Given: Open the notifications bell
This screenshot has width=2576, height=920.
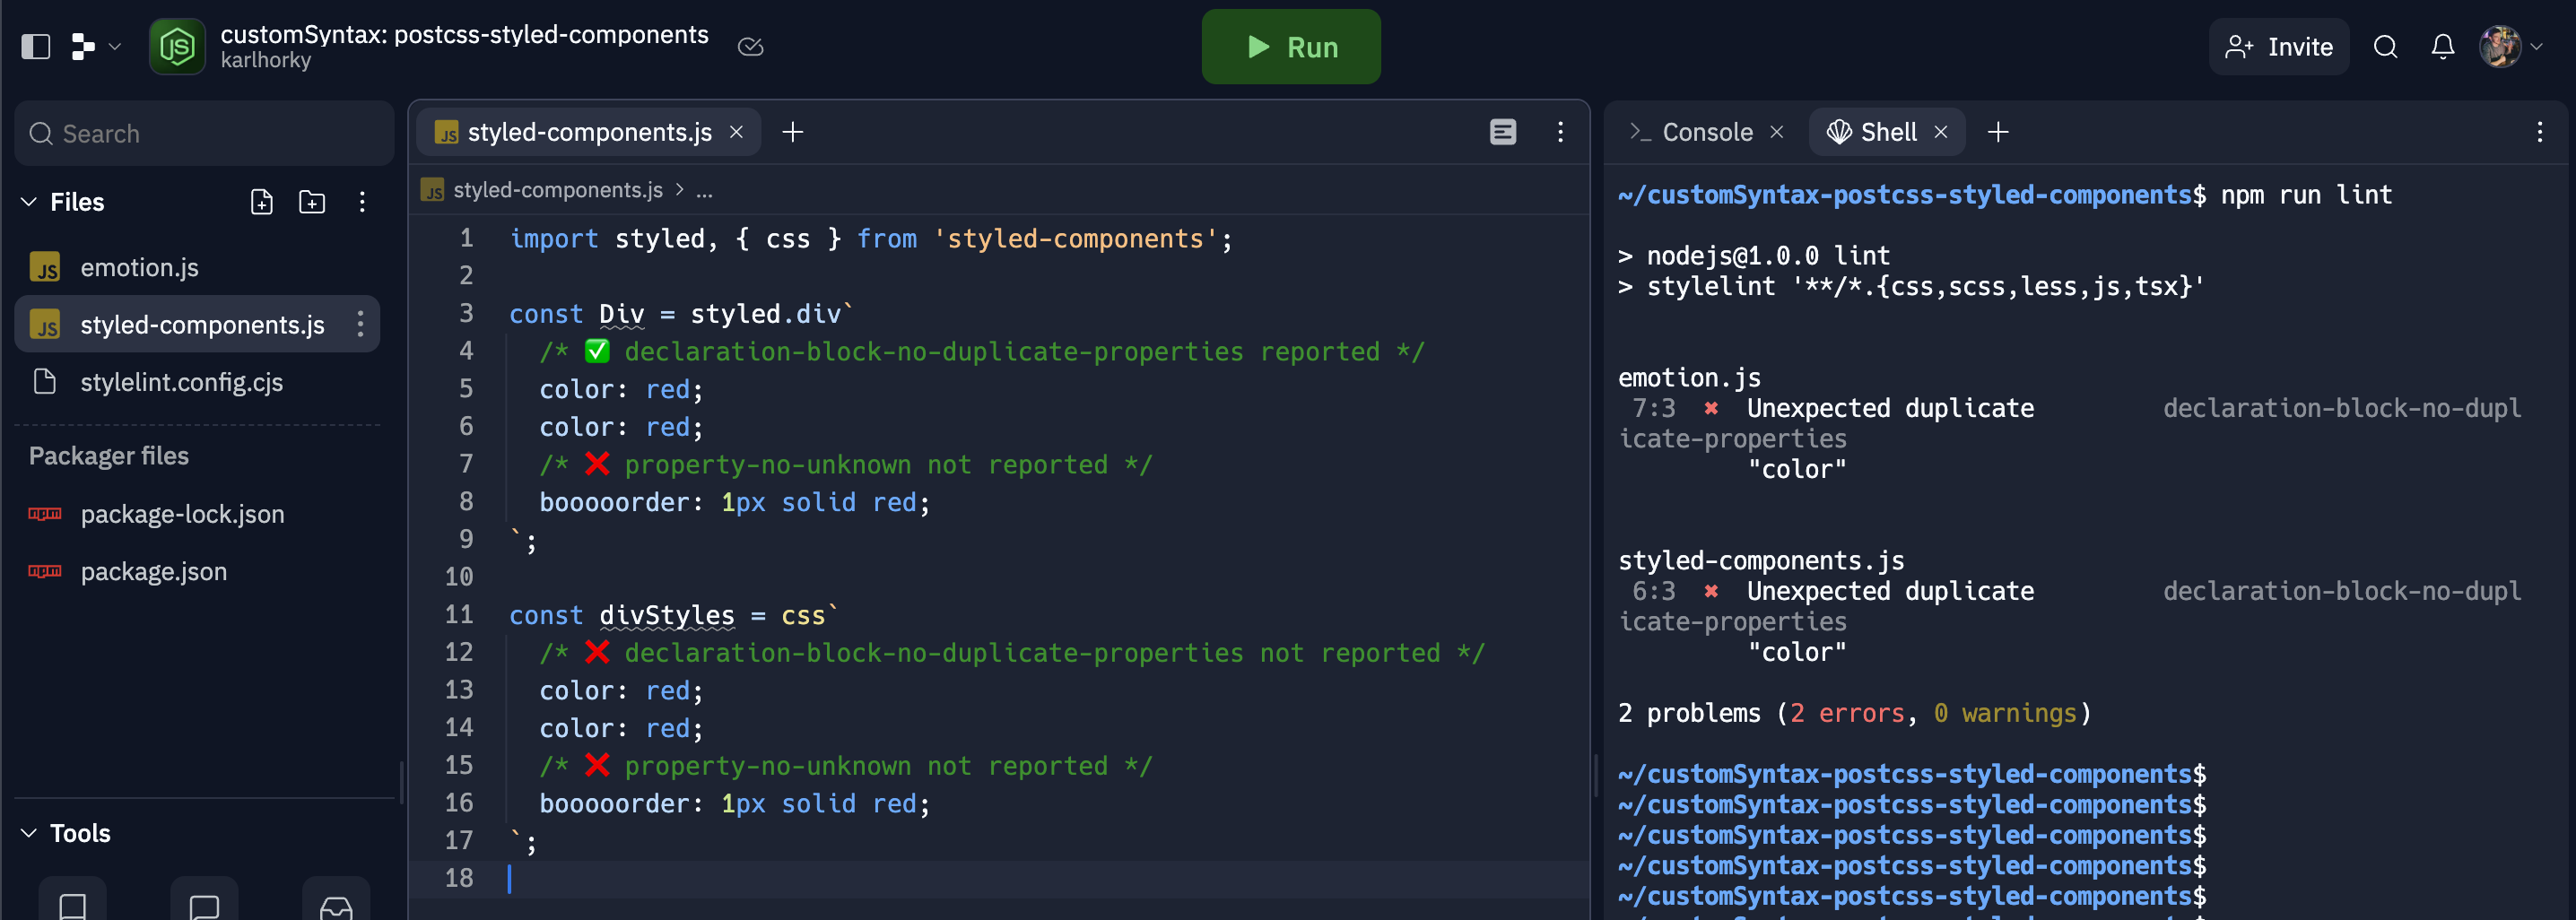Looking at the screenshot, I should tap(2442, 46).
